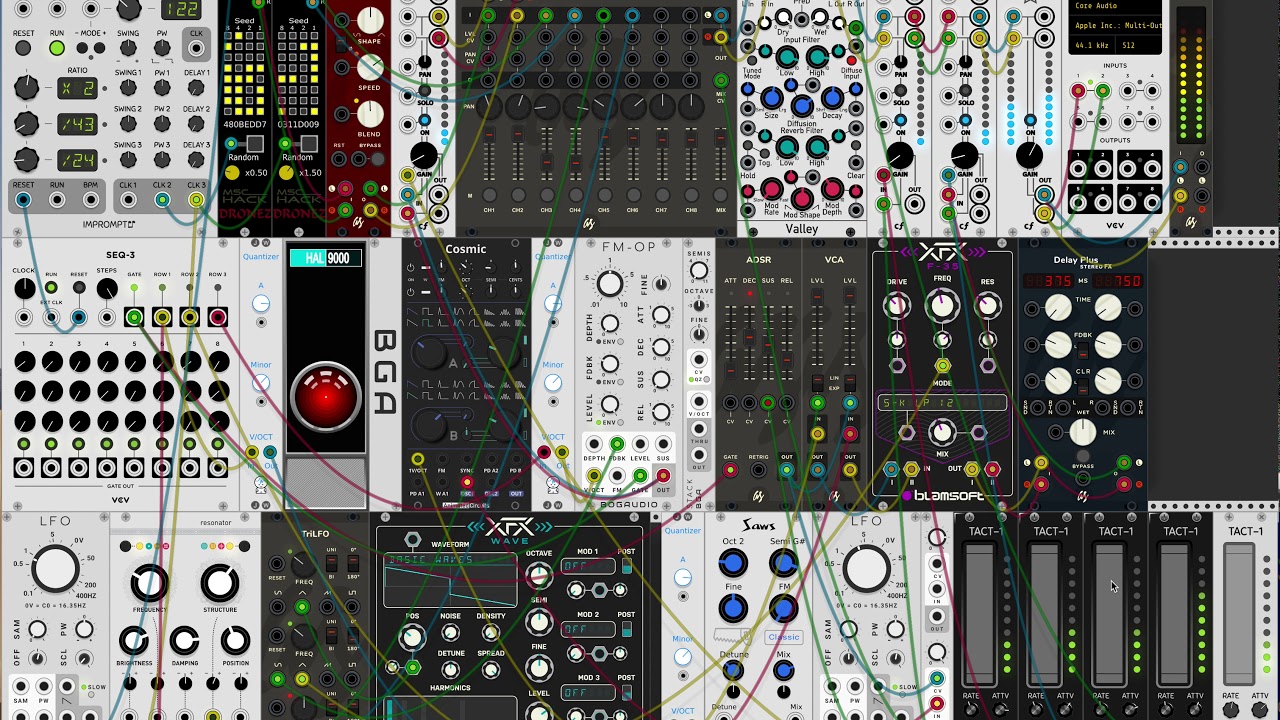This screenshot has width=1280, height=720.
Task: Click the FREQ knob on XFX F-35
Action: coord(942,306)
